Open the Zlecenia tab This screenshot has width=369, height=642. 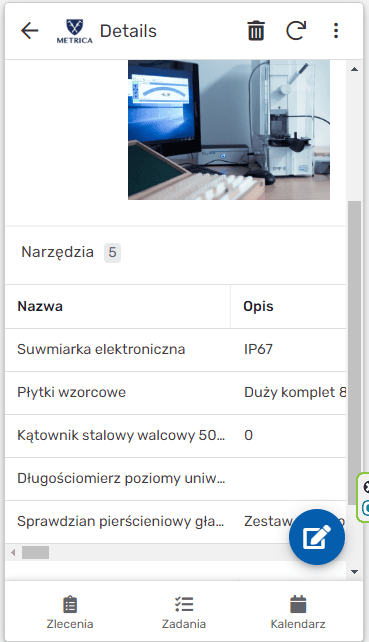click(x=70, y=613)
